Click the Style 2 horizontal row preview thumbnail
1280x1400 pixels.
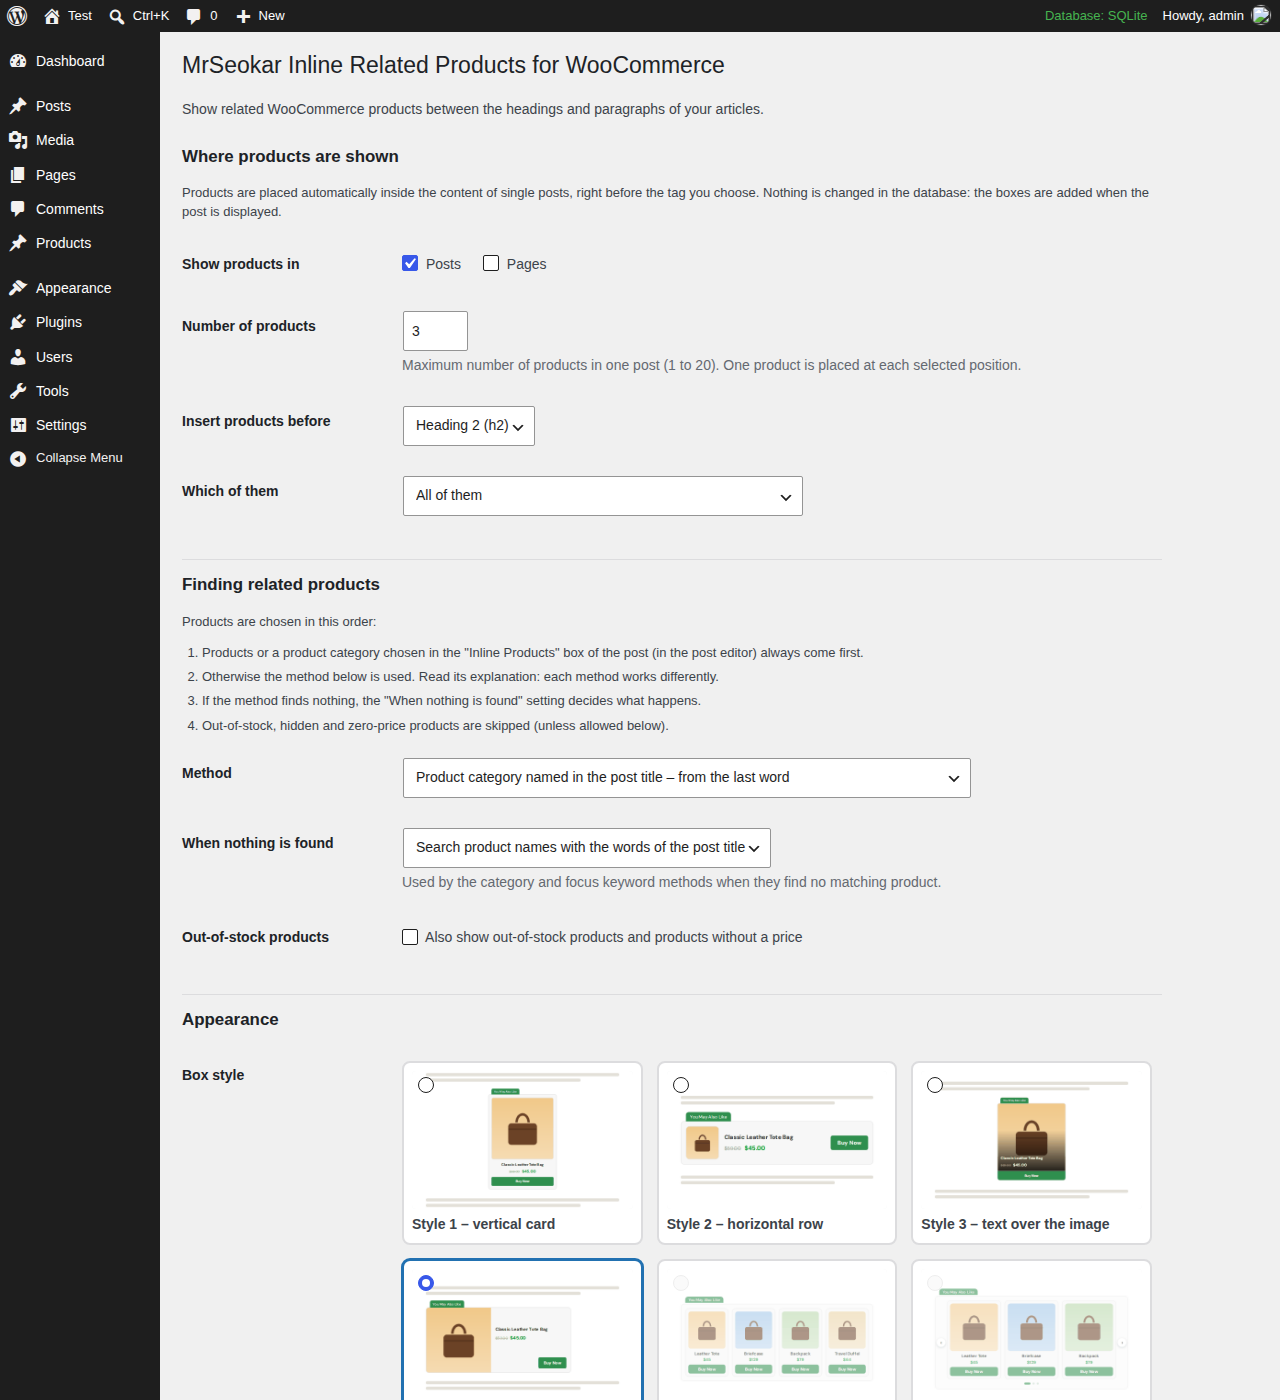pyautogui.click(x=777, y=1139)
